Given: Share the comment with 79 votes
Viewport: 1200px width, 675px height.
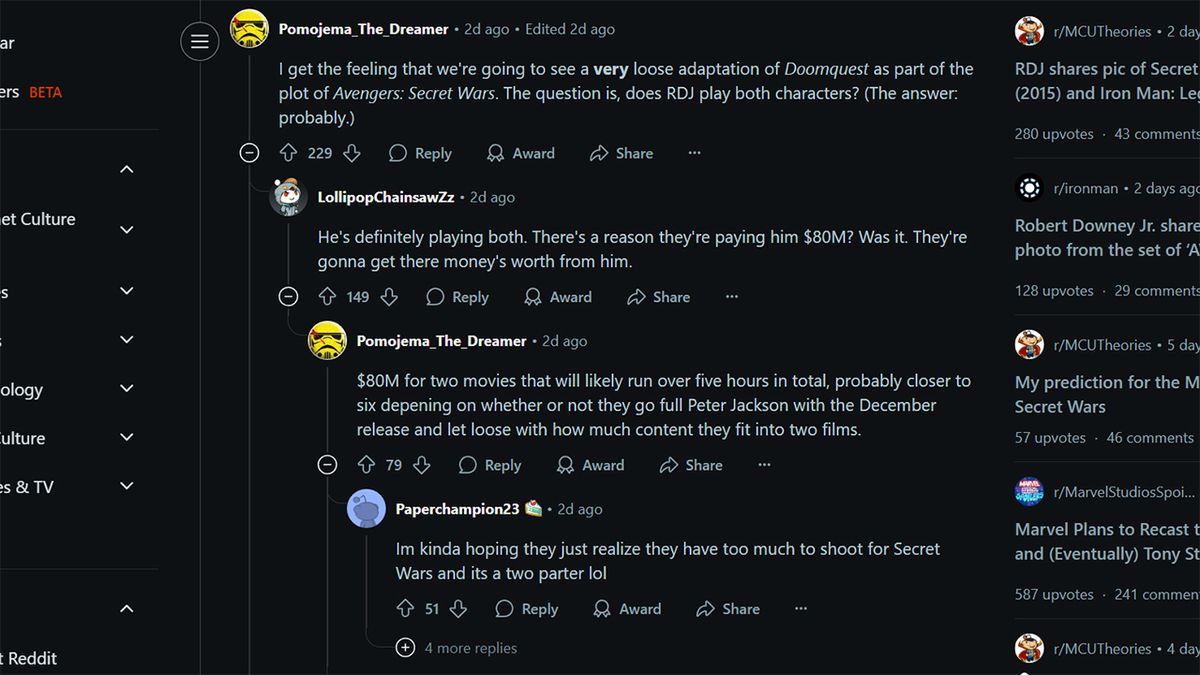Looking at the screenshot, I should tap(691, 465).
